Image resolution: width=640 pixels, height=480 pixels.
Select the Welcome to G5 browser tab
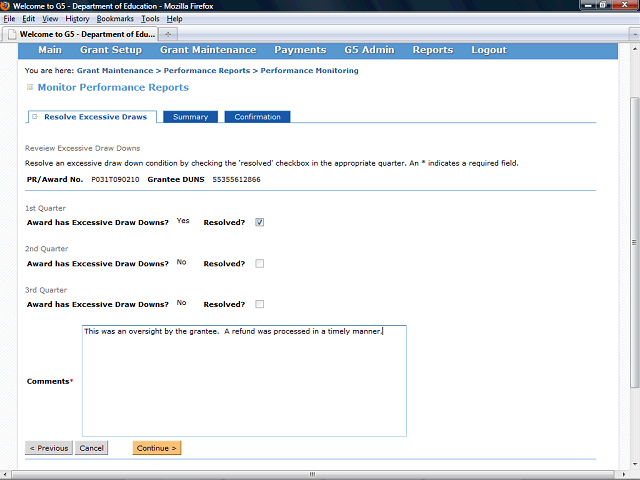pyautogui.click(x=80, y=34)
